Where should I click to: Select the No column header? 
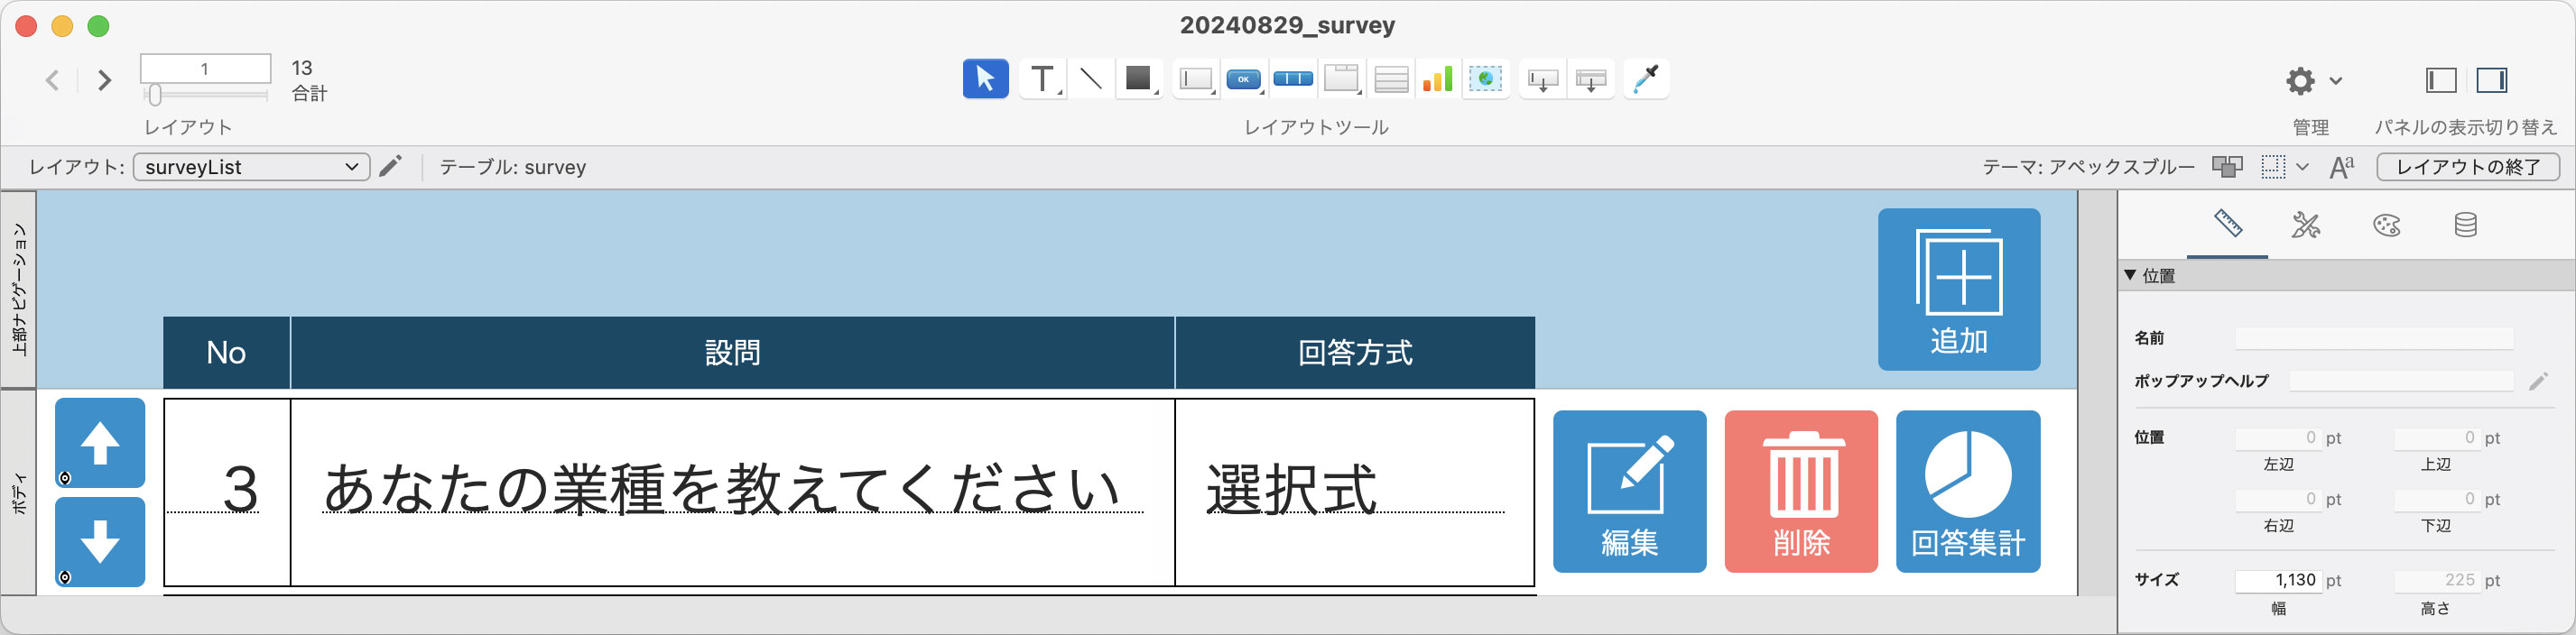[x=227, y=352]
